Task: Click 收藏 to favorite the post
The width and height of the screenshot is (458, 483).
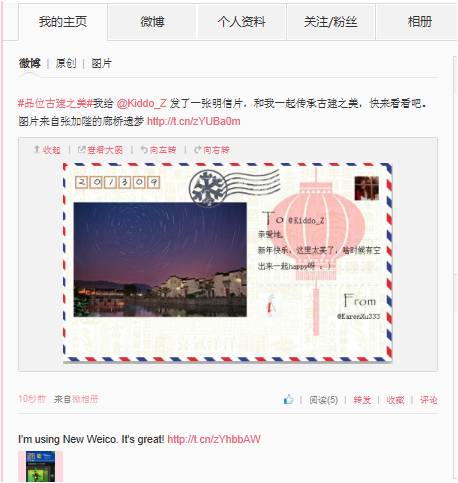Action: pos(395,400)
